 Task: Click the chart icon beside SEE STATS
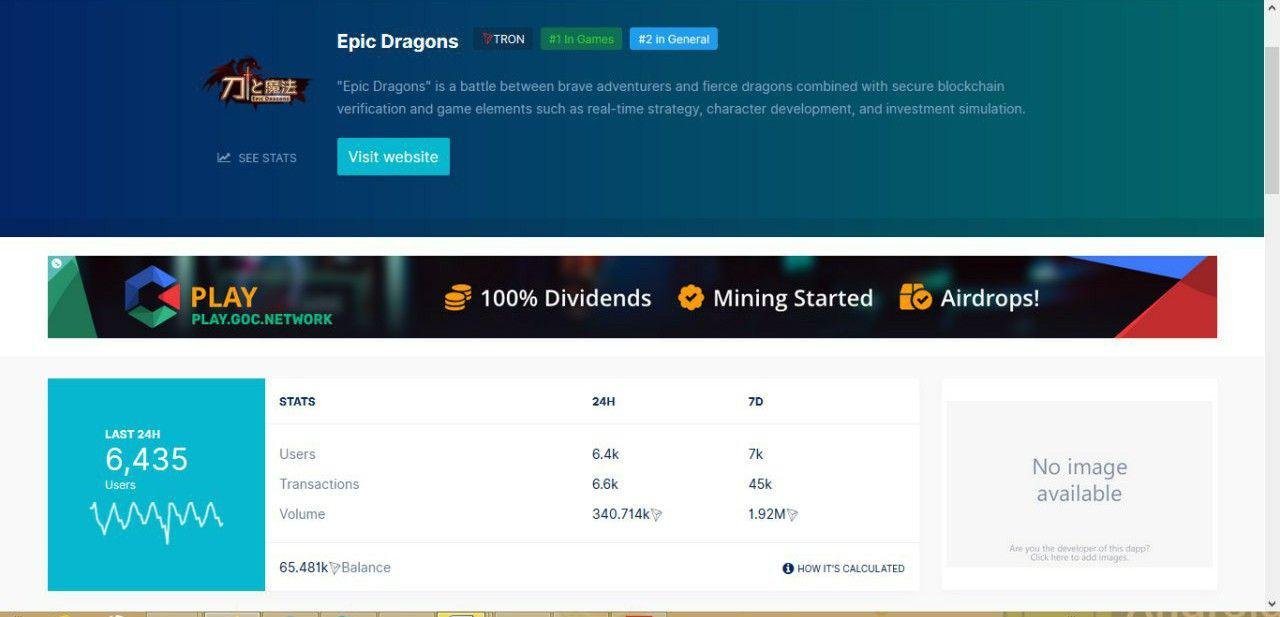pyautogui.click(x=224, y=158)
